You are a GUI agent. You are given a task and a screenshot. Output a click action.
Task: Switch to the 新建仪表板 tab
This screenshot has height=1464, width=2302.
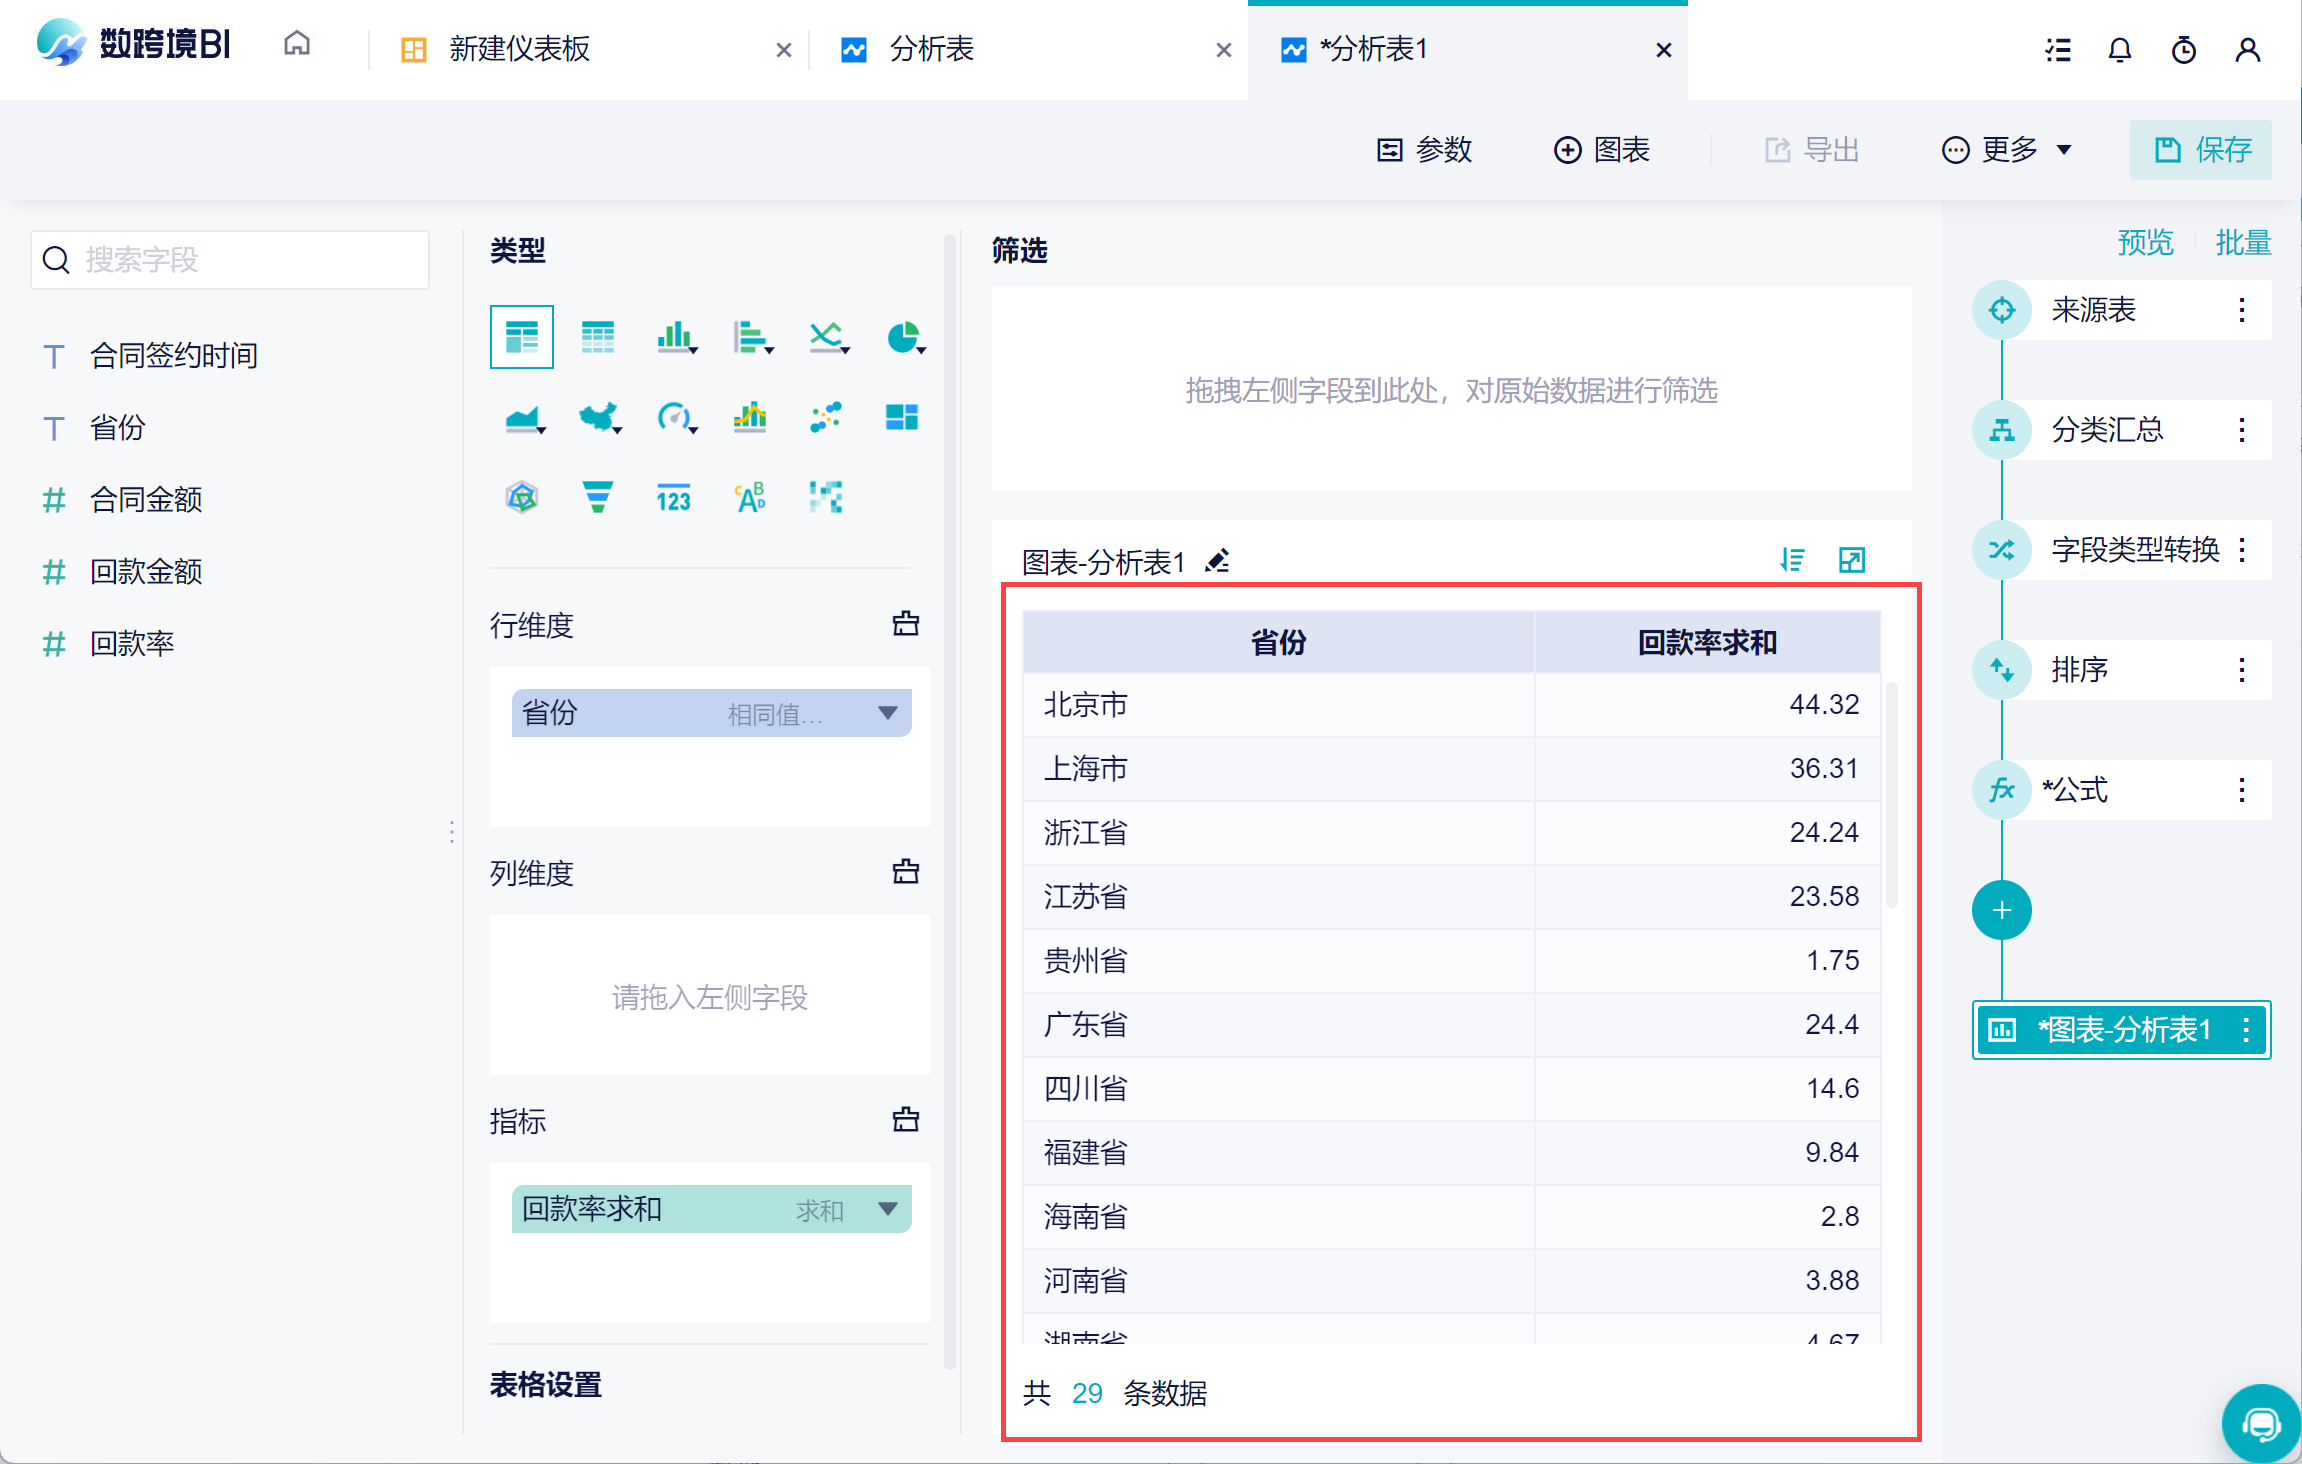pos(519,50)
